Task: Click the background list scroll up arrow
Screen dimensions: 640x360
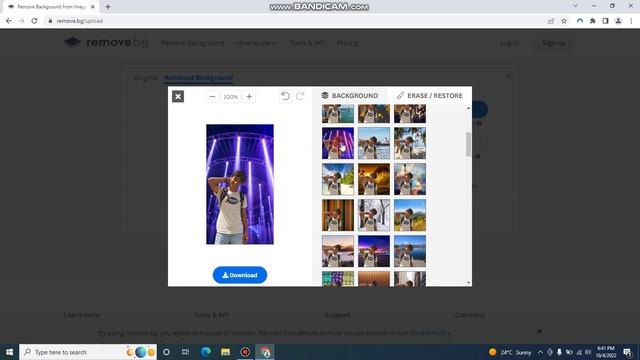Action: click(468, 108)
